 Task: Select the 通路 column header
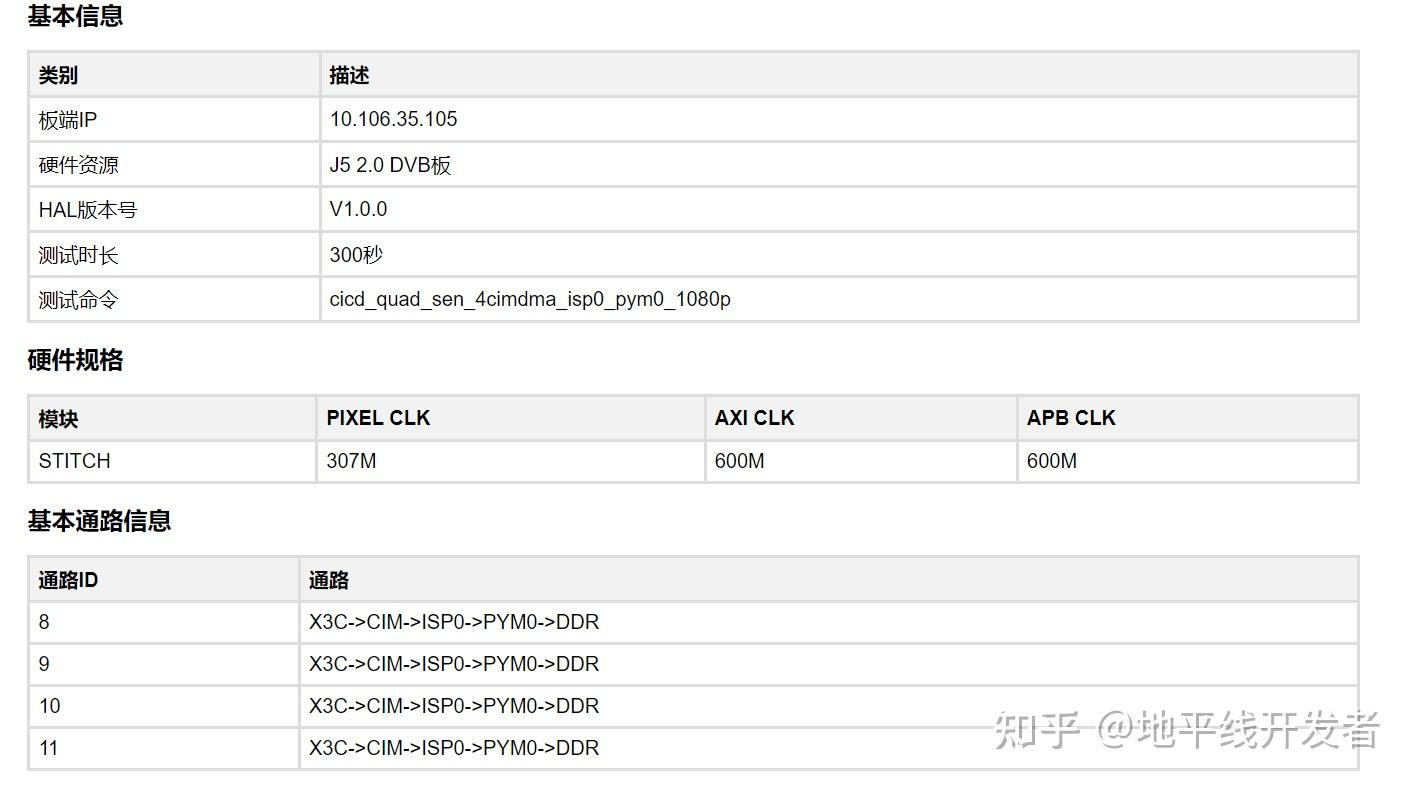(329, 580)
